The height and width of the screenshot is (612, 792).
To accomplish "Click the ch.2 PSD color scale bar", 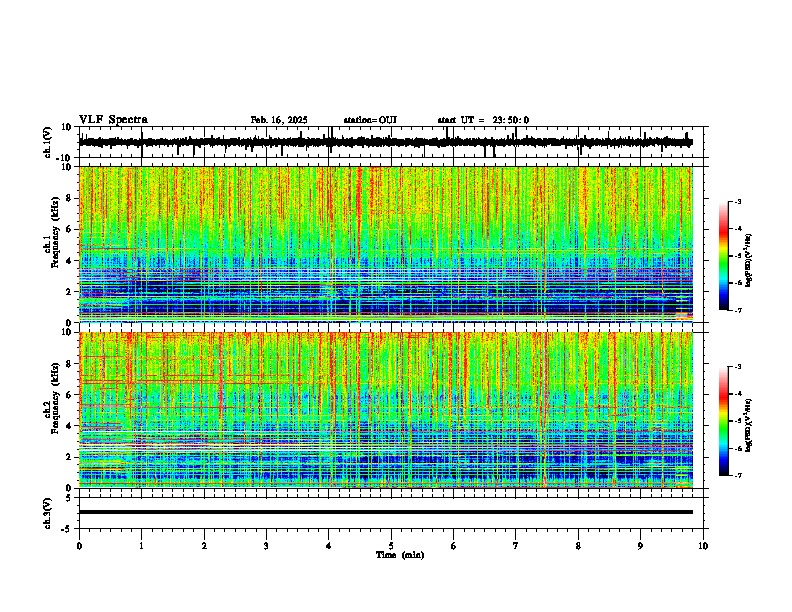I will [x=723, y=421].
